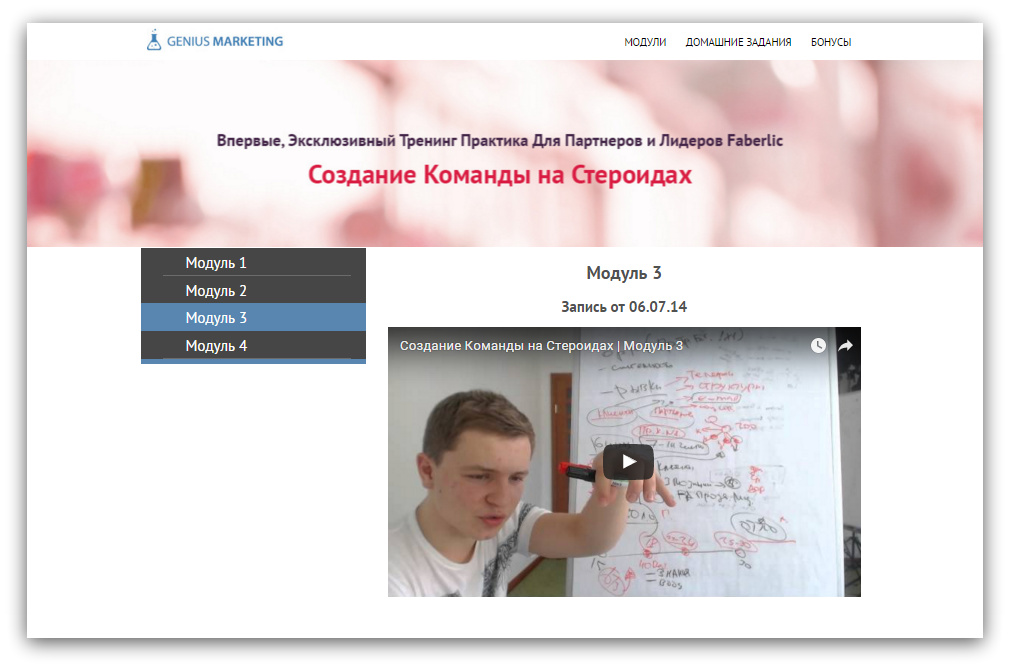1010x669 pixels.
Task: Click the Genius Marketing flask logo icon
Action: click(153, 40)
